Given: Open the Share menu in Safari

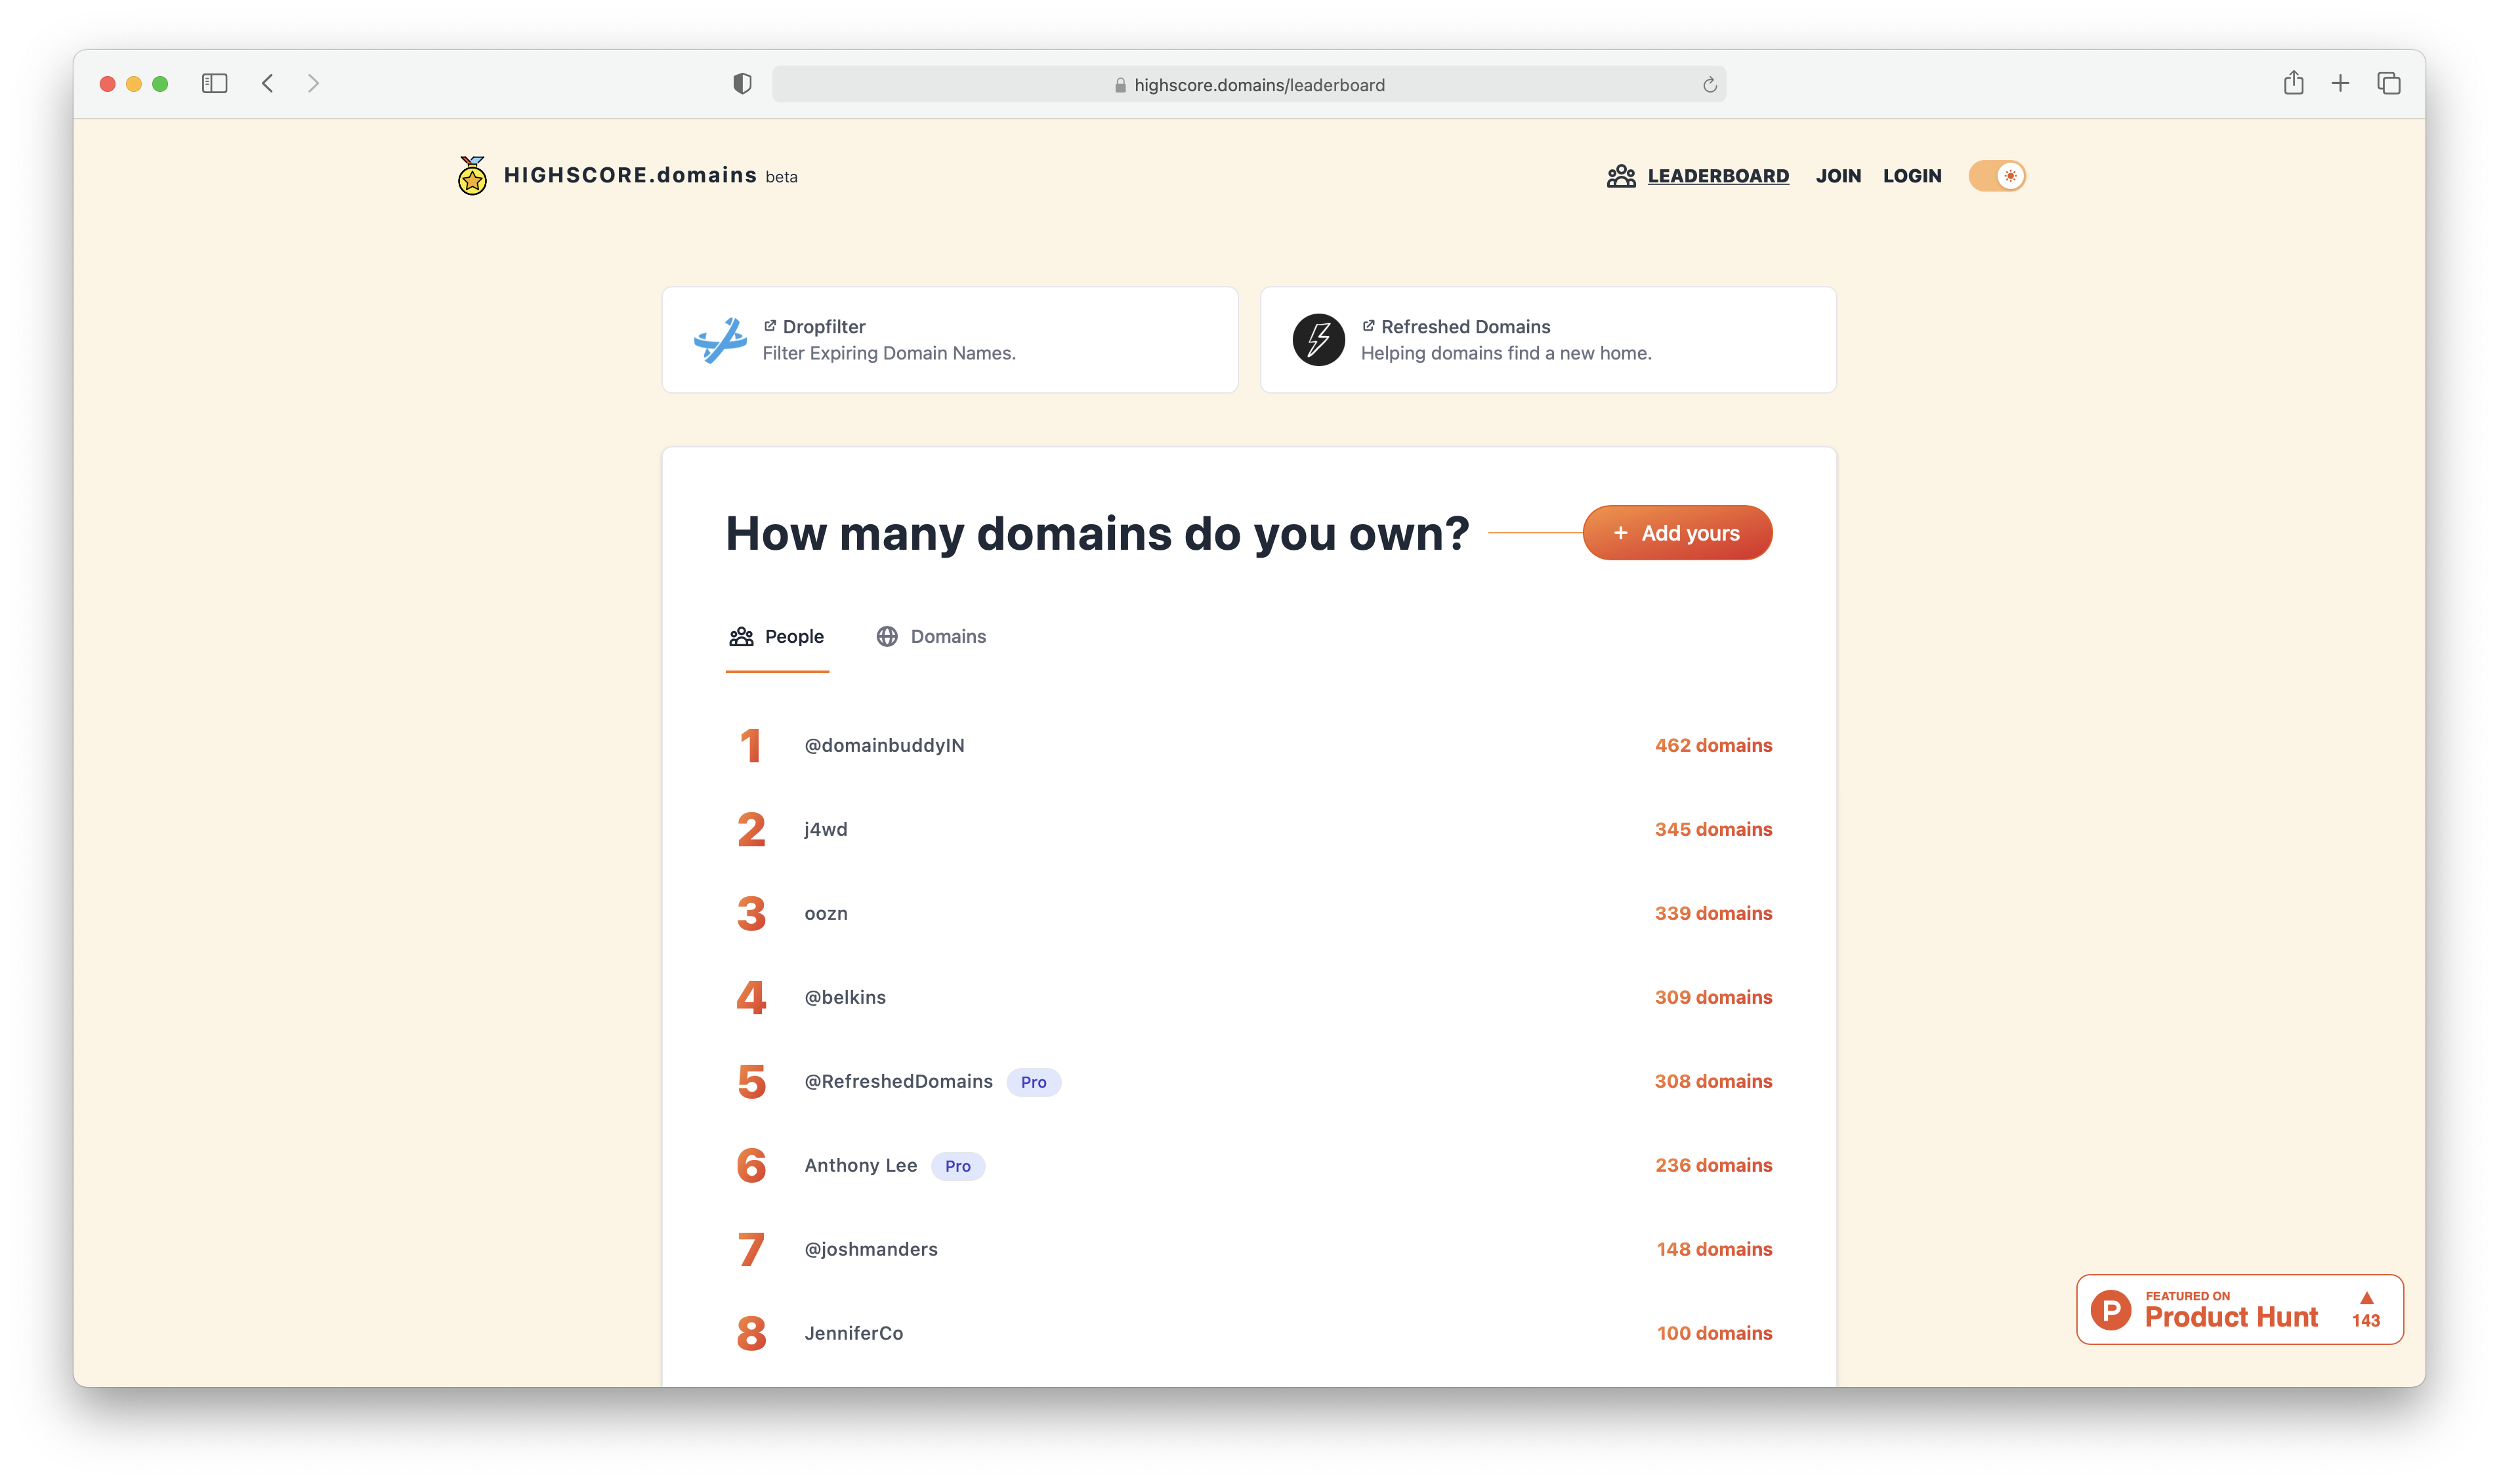Looking at the screenshot, I should [x=2293, y=83].
